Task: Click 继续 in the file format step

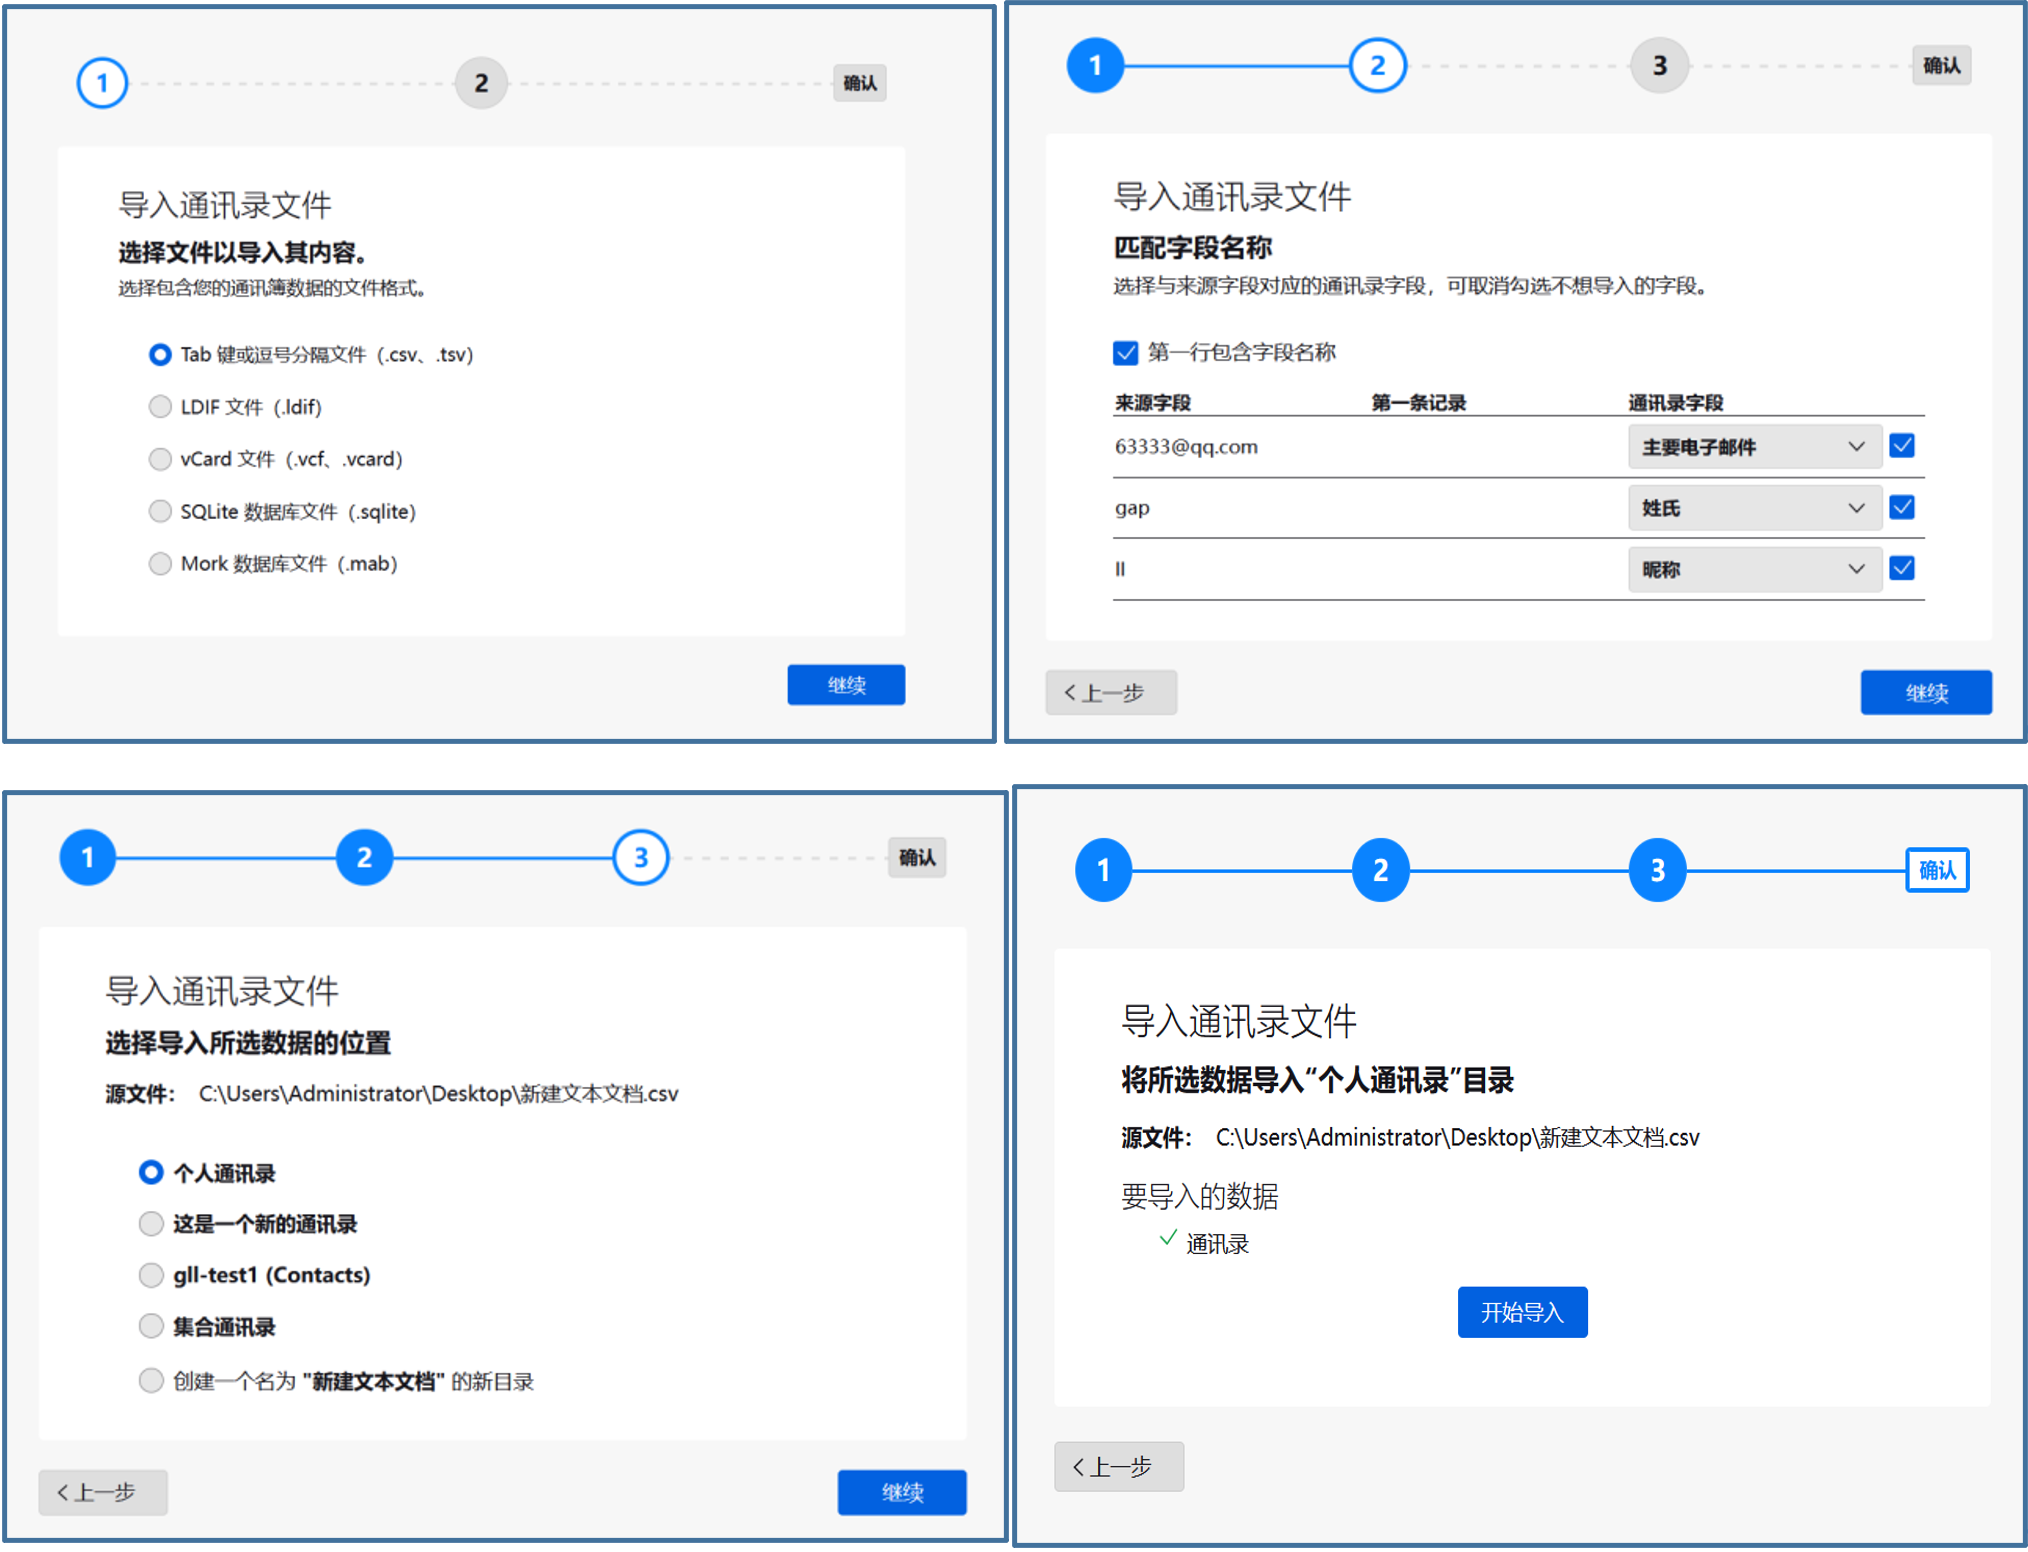Action: click(x=845, y=685)
